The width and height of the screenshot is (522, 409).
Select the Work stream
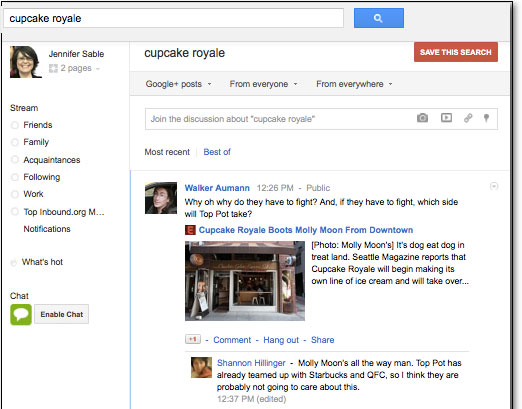(33, 194)
